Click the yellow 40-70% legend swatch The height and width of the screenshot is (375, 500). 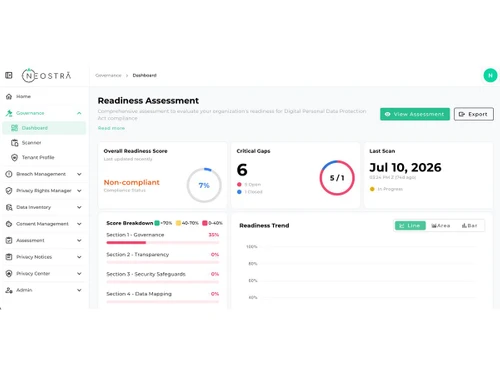(178, 223)
